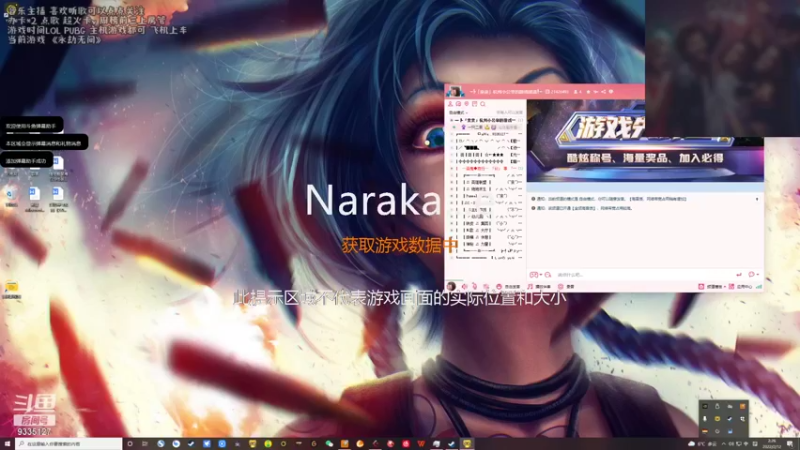This screenshot has height=450, width=800.
Task: Open the Windows Start menu
Action: tap(7, 444)
